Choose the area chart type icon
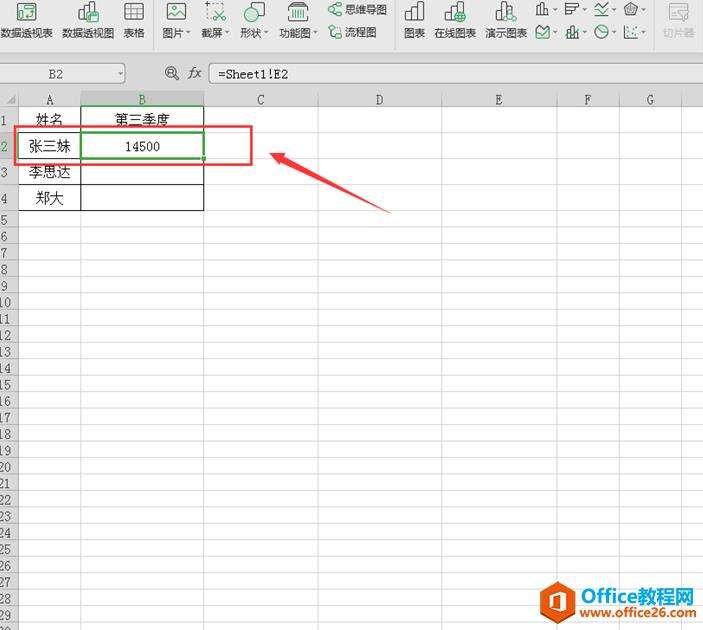This screenshot has height=630, width=703. tap(542, 32)
